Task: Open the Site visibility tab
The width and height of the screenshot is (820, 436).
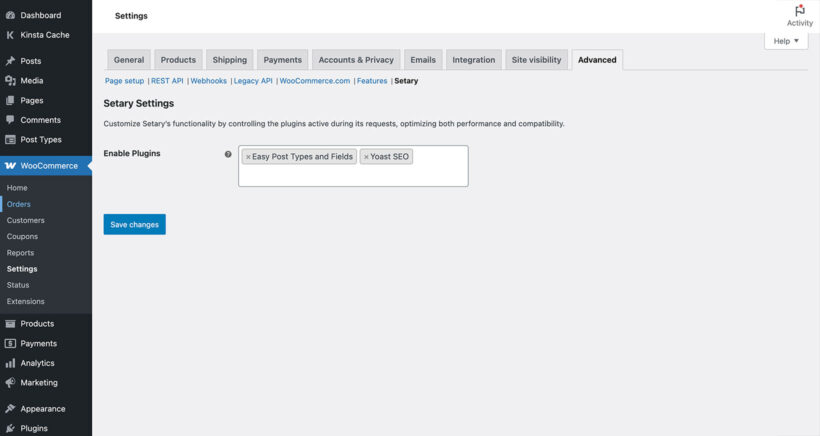Action: [537, 60]
